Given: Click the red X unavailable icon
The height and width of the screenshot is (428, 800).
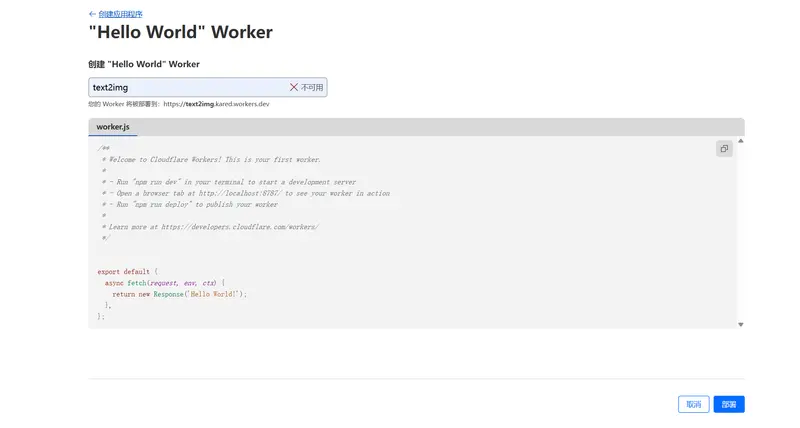Looking at the screenshot, I should point(294,87).
